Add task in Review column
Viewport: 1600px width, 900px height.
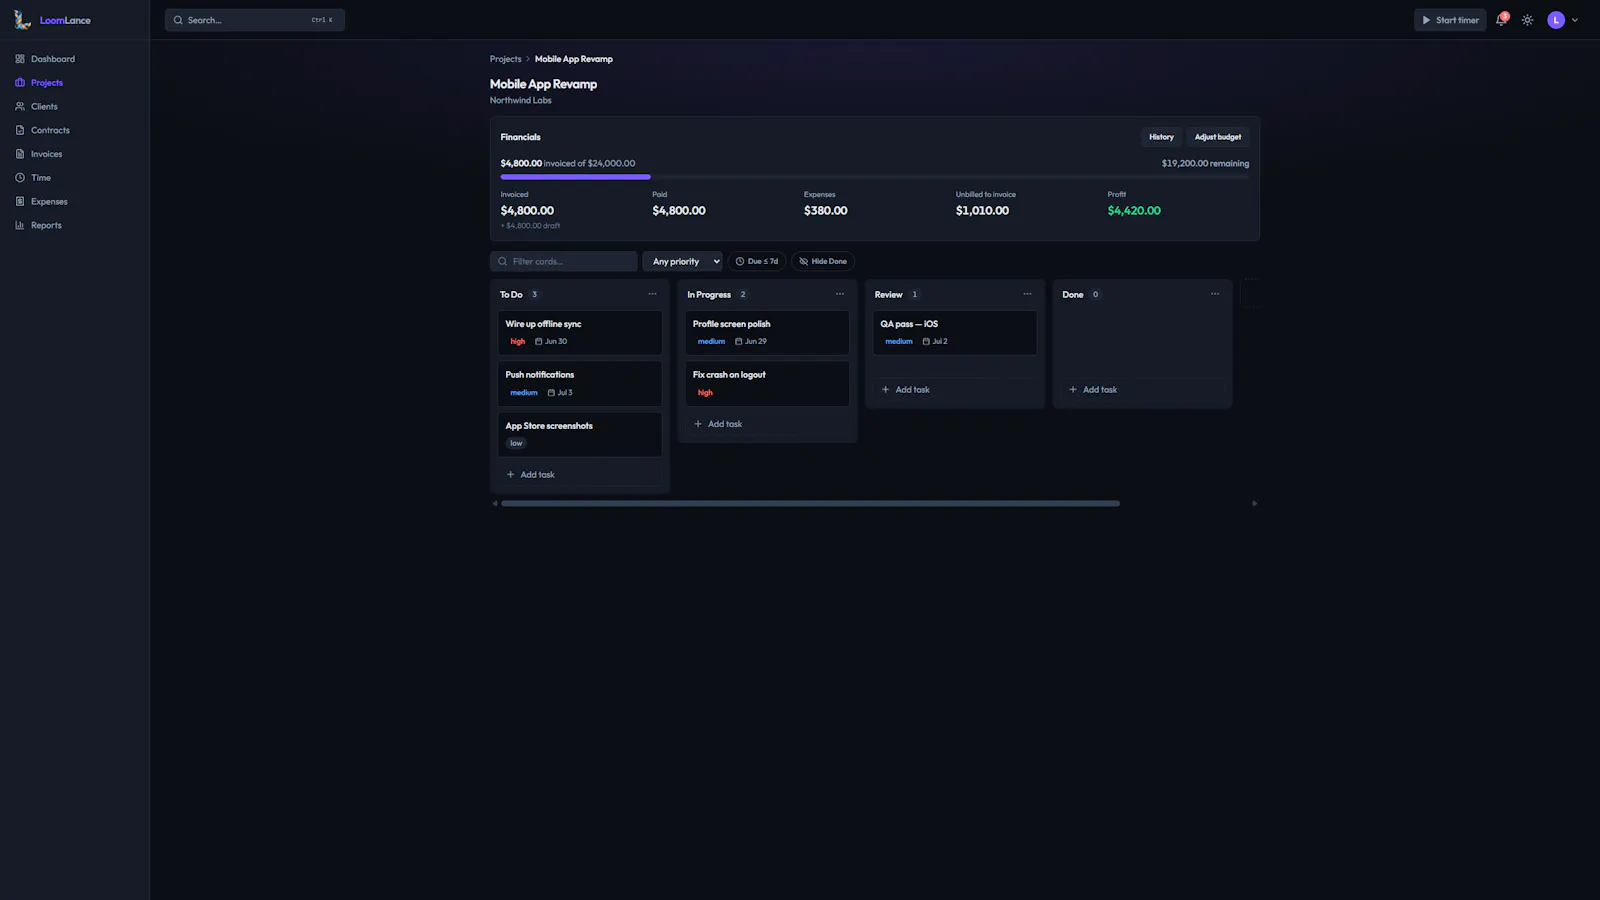(x=955, y=390)
